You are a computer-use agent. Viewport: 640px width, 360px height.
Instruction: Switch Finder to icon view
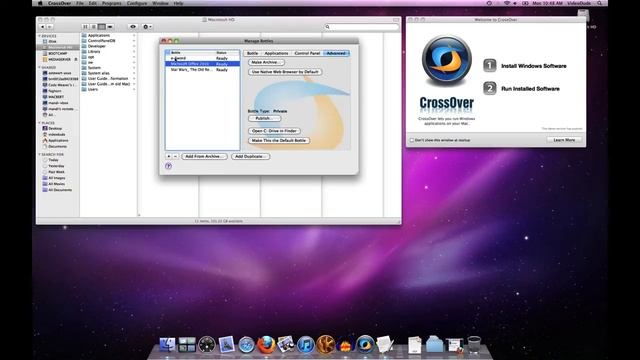(85, 27)
